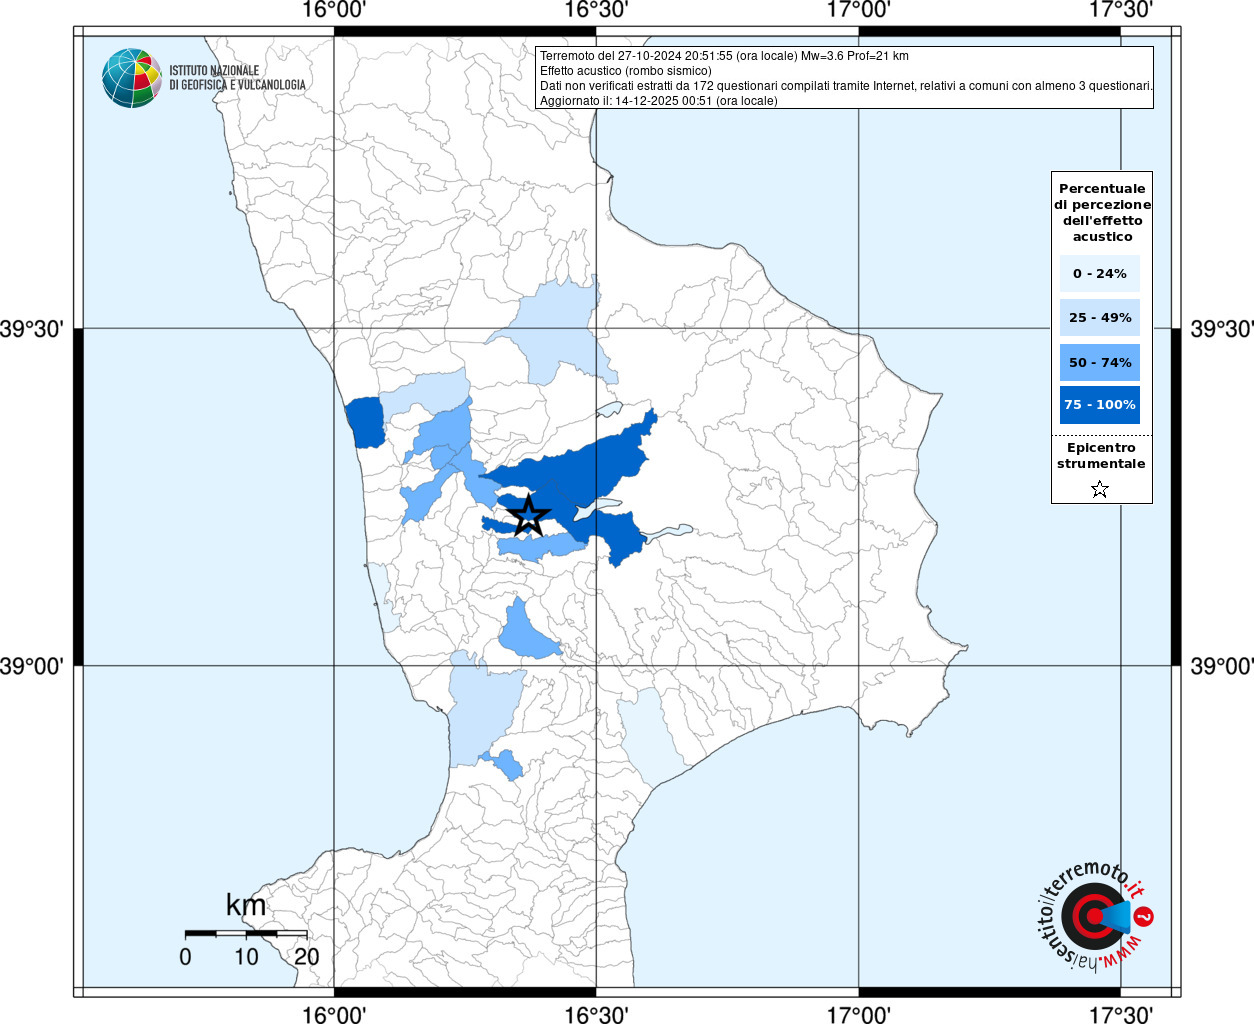Image resolution: width=1254 pixels, height=1024 pixels.
Task: Click the top 17°00' longitude label
Action: [x=858, y=10]
